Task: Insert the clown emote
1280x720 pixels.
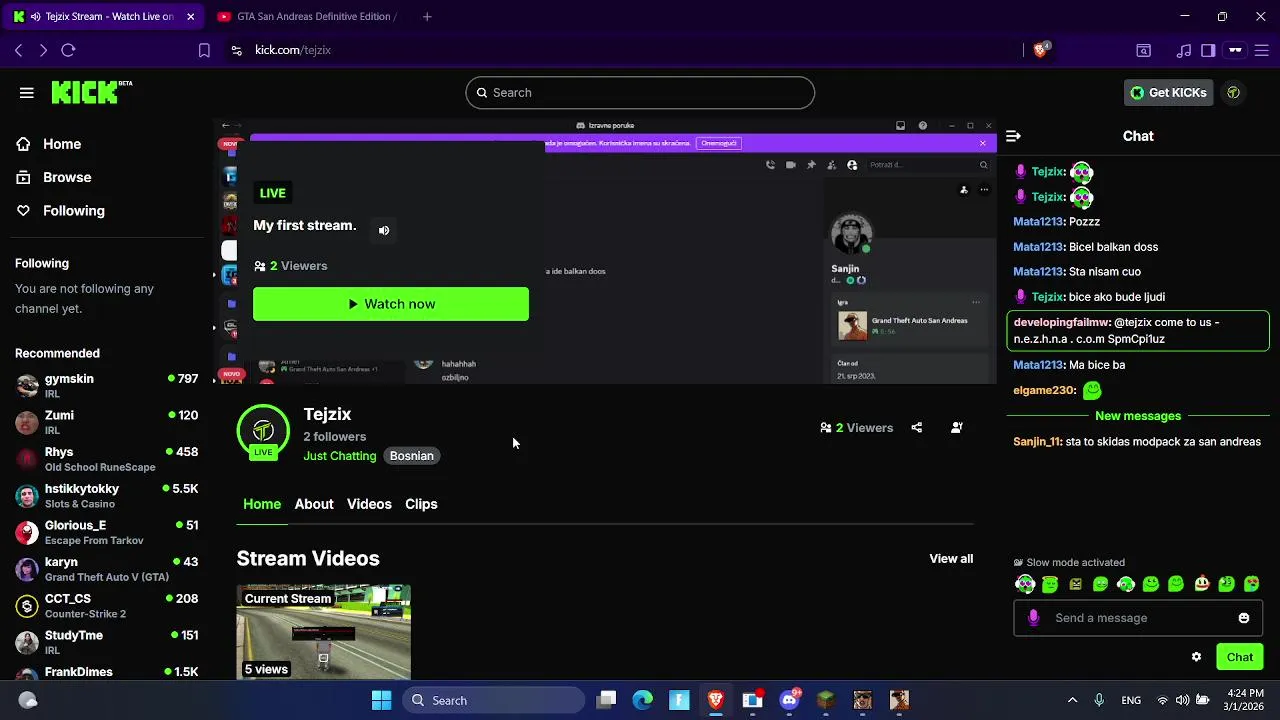Action: point(1202,584)
